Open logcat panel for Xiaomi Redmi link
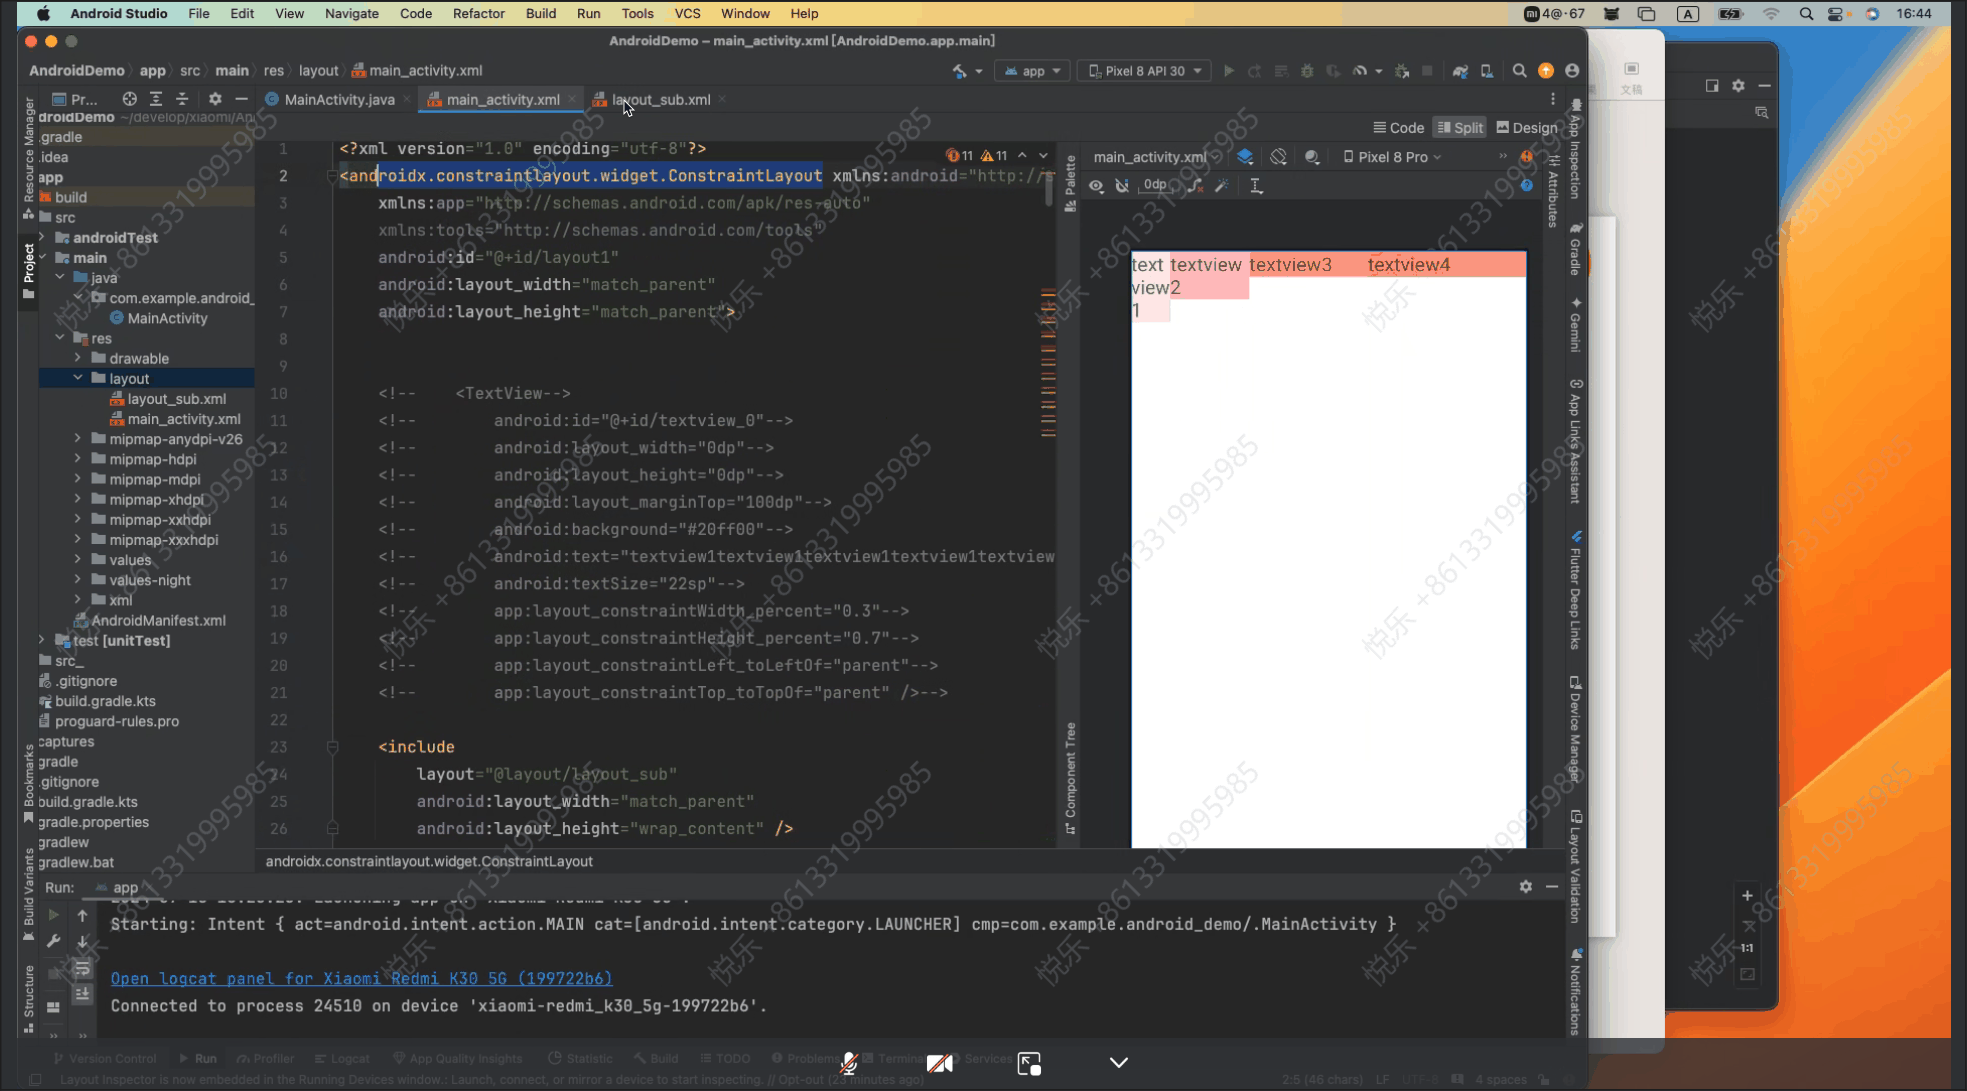 coord(361,978)
